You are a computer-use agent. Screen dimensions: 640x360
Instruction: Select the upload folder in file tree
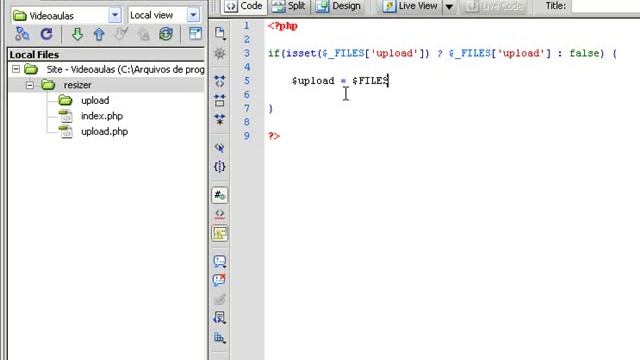coord(95,100)
